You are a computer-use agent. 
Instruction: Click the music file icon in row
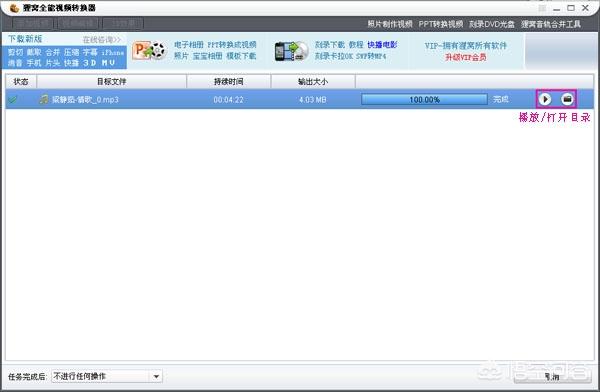coord(44,100)
